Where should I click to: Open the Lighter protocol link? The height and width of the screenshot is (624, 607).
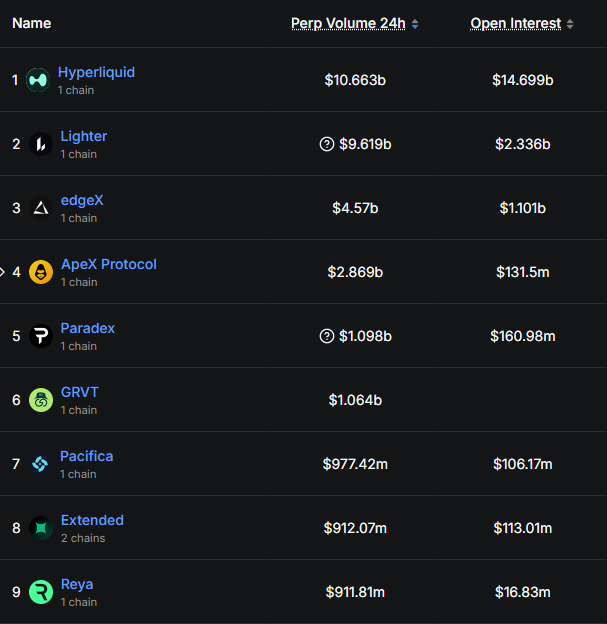[84, 136]
